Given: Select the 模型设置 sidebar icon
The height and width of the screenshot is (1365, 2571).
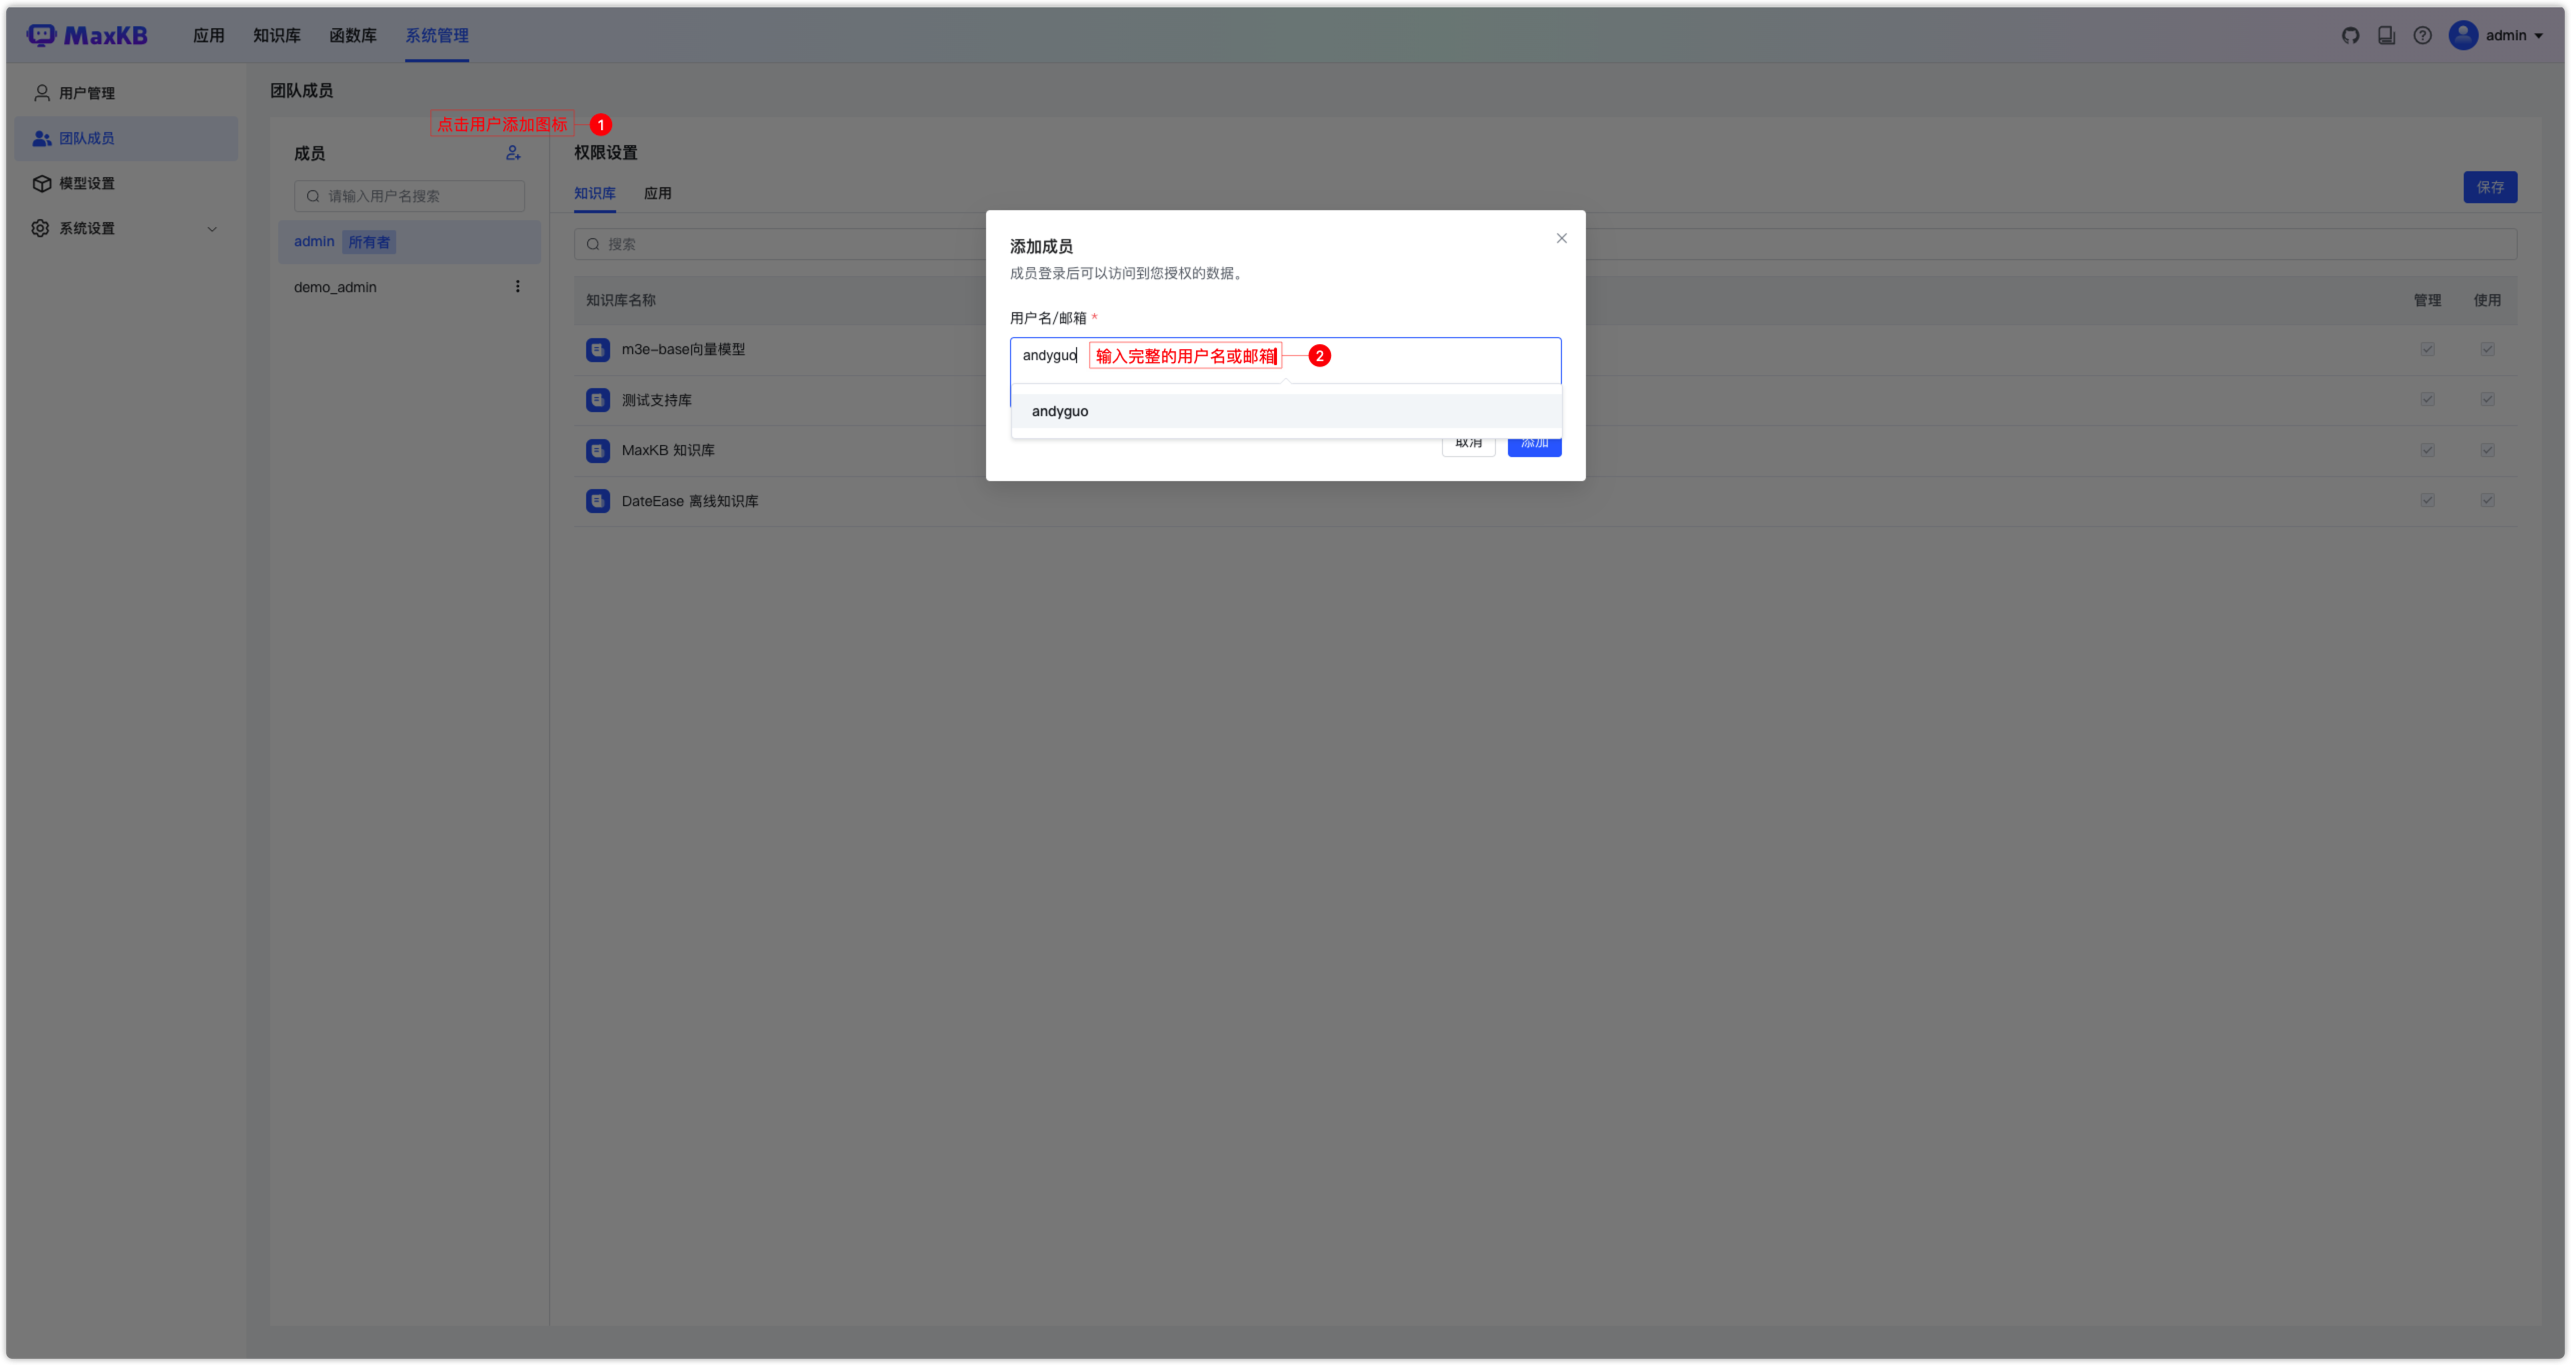Looking at the screenshot, I should tap(41, 183).
